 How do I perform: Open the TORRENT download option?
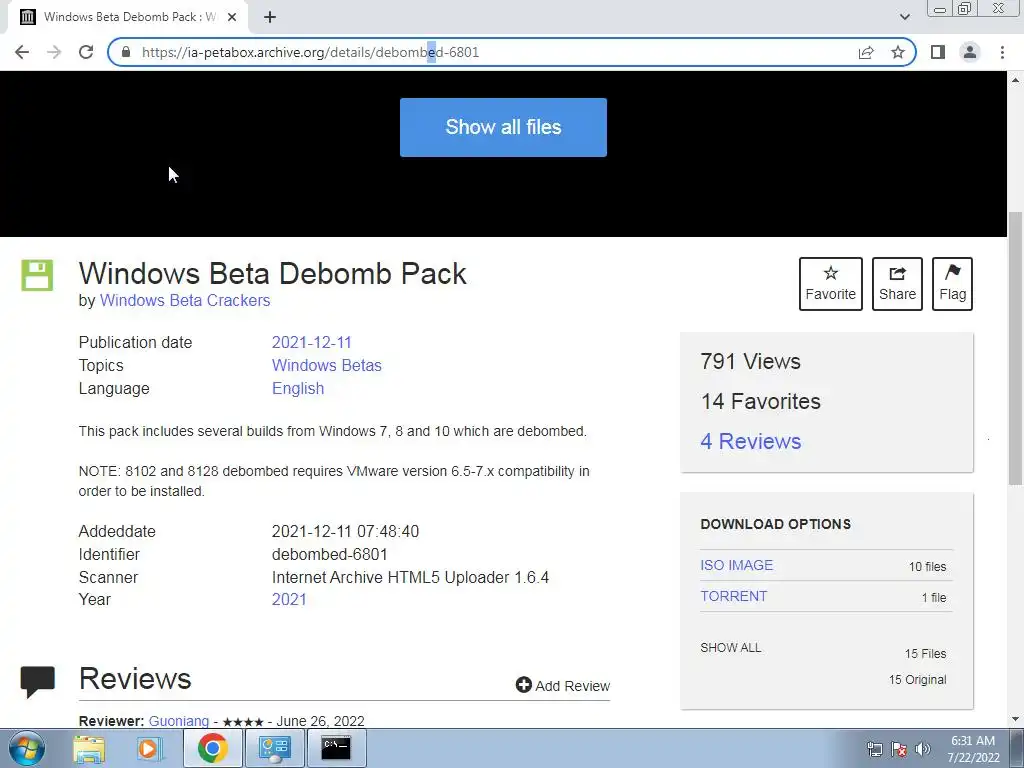[x=733, y=596]
